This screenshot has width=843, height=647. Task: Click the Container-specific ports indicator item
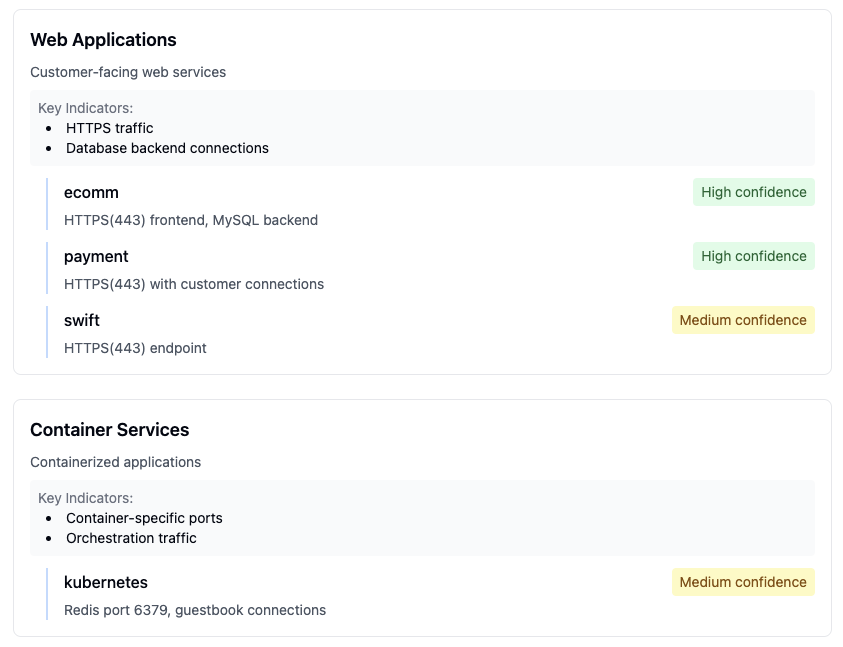point(143,518)
